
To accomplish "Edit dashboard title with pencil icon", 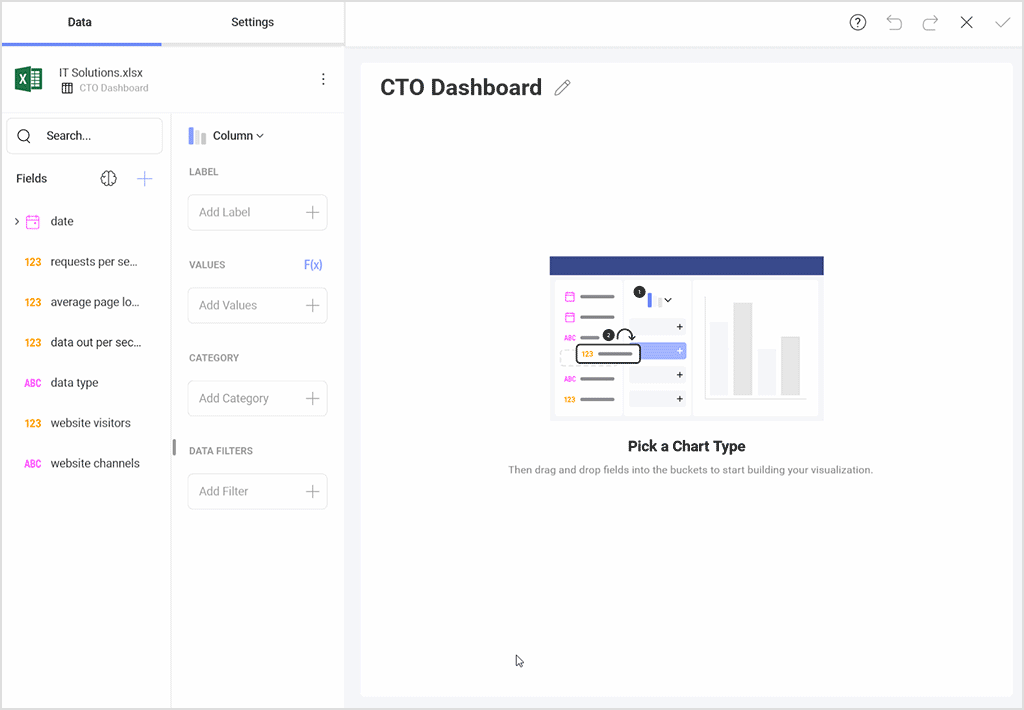I will click(562, 88).
